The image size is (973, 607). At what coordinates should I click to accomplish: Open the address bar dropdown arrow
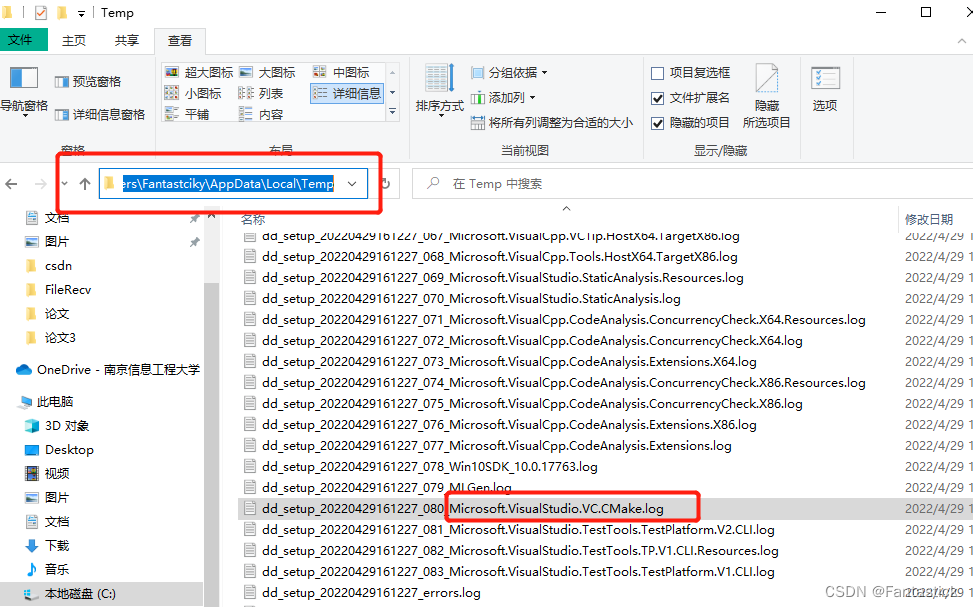click(351, 184)
